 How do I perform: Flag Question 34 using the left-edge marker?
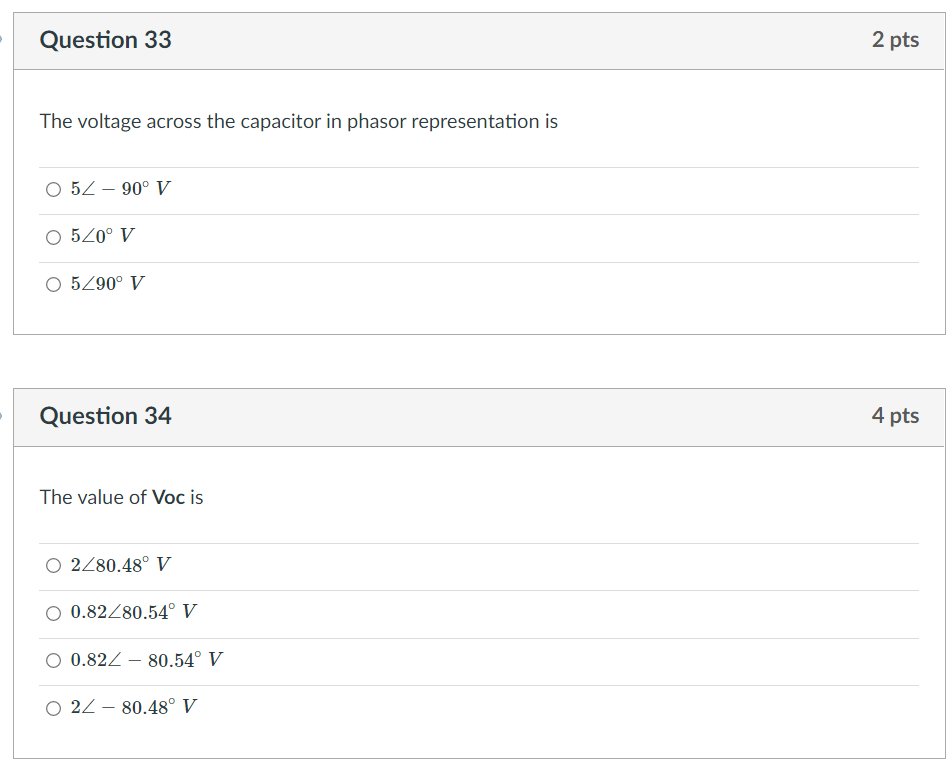[x=1, y=416]
